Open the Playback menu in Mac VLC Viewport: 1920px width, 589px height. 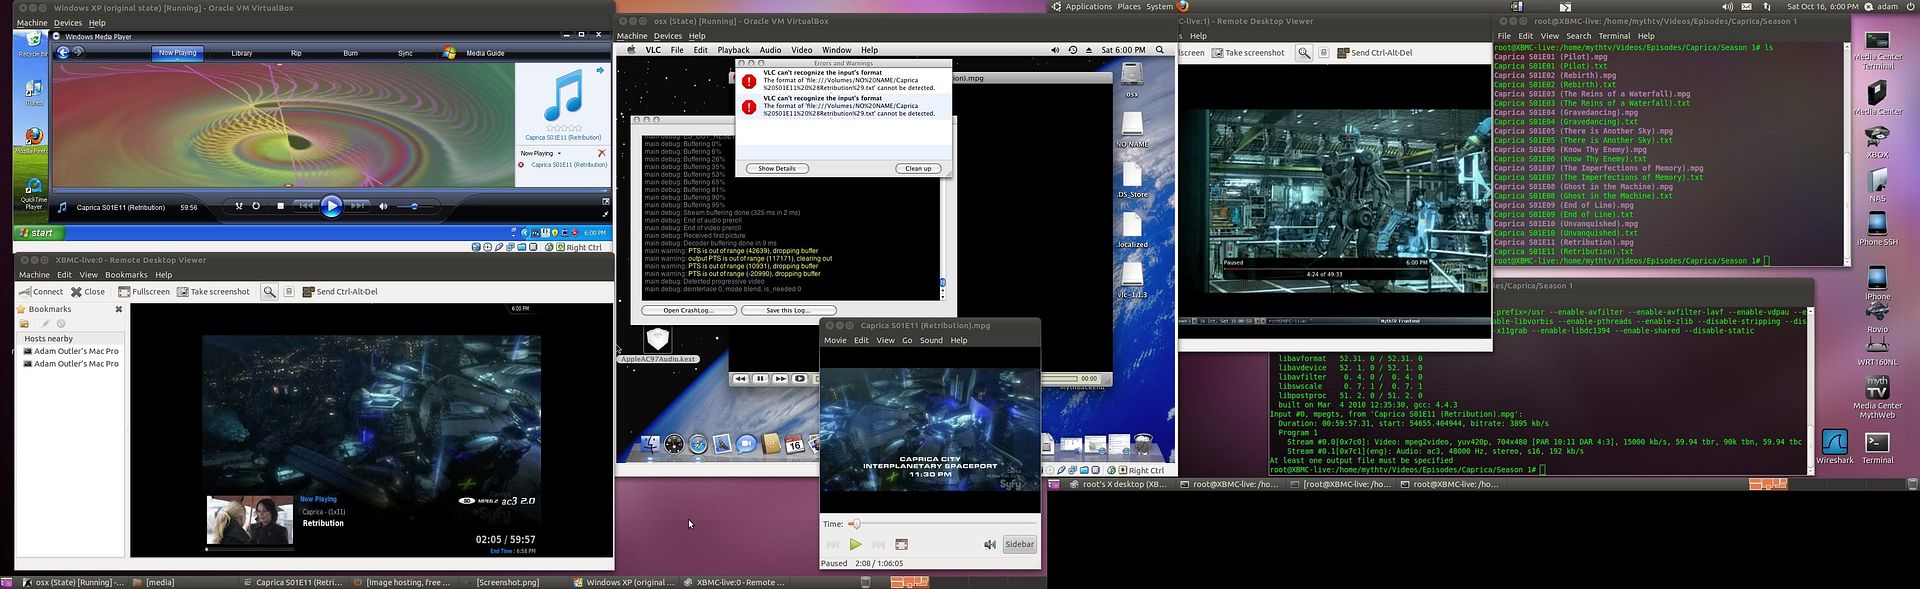point(733,50)
